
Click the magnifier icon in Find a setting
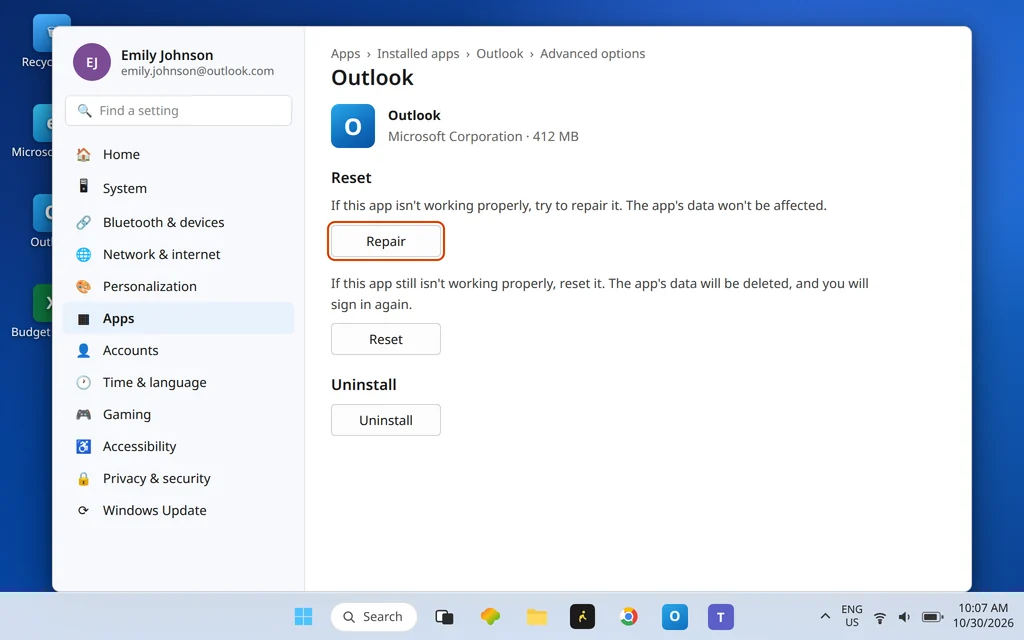[x=84, y=110]
